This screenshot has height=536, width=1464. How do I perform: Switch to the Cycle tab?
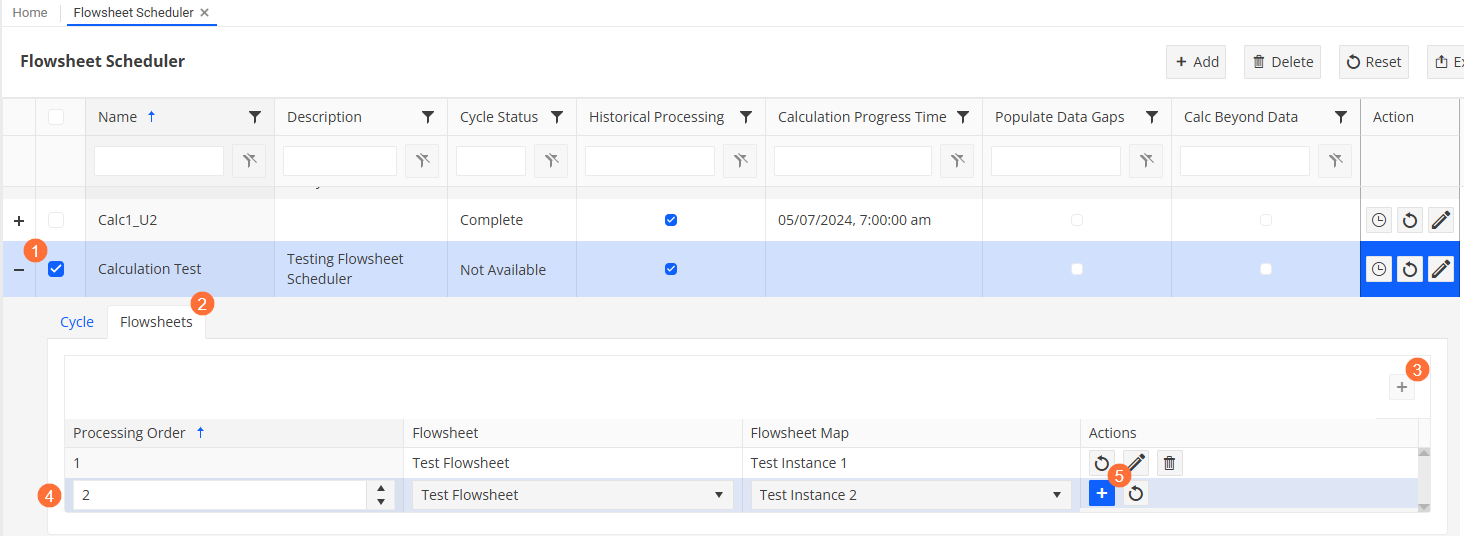click(x=77, y=322)
